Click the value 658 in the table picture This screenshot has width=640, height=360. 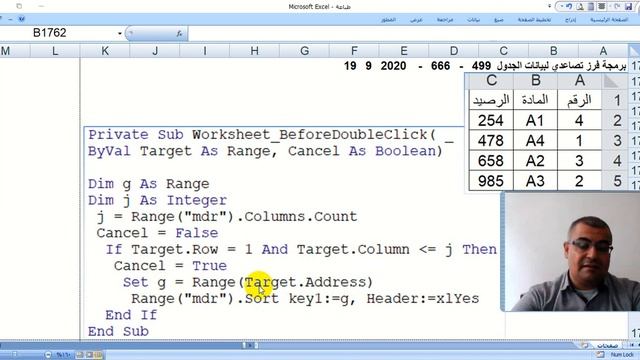(x=491, y=161)
